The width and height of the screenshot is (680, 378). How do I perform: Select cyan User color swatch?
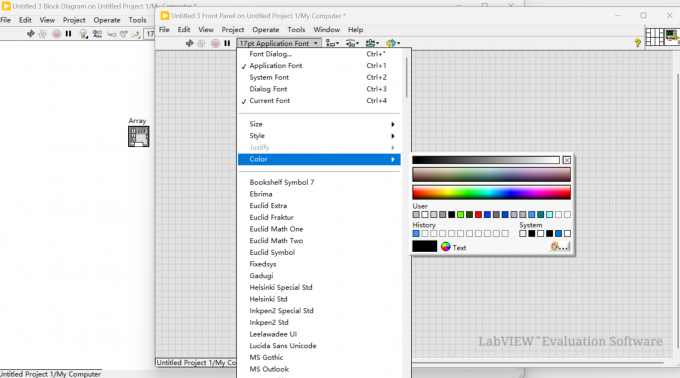pos(549,215)
